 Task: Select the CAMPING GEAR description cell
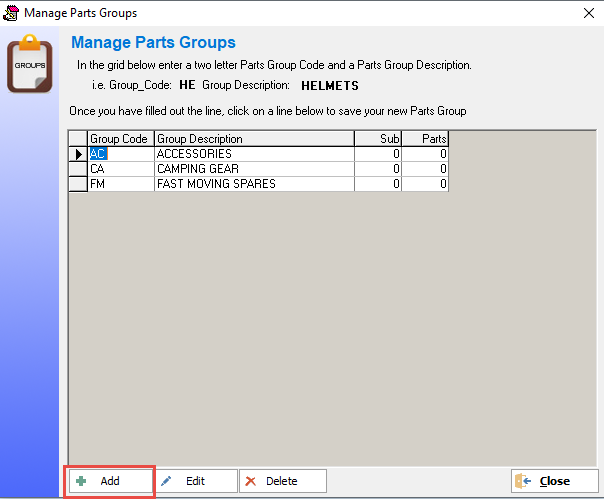(254, 169)
